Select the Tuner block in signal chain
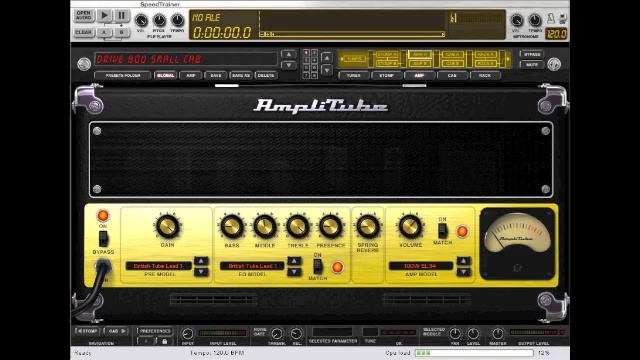 coord(354,59)
